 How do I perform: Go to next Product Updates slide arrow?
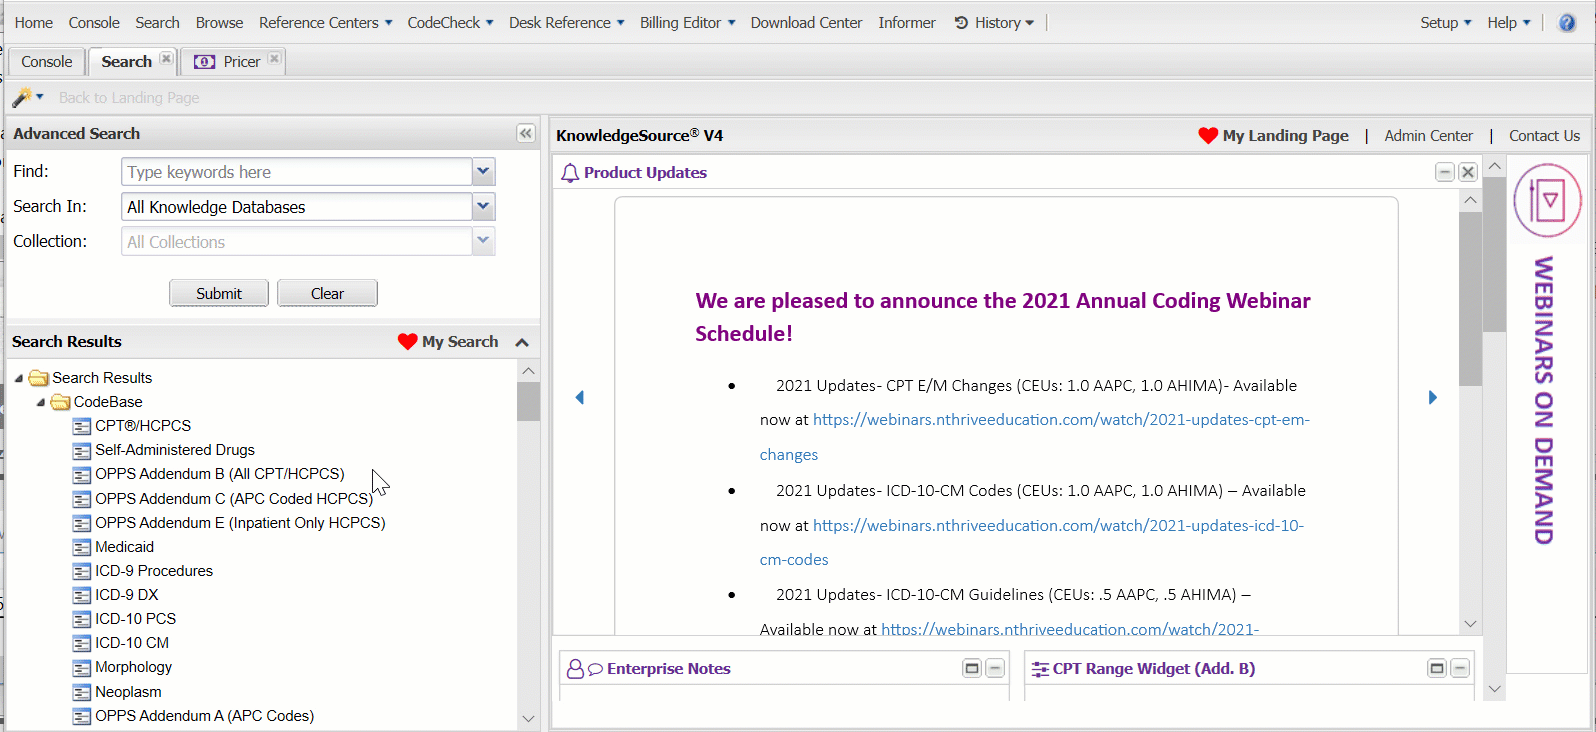(1432, 398)
